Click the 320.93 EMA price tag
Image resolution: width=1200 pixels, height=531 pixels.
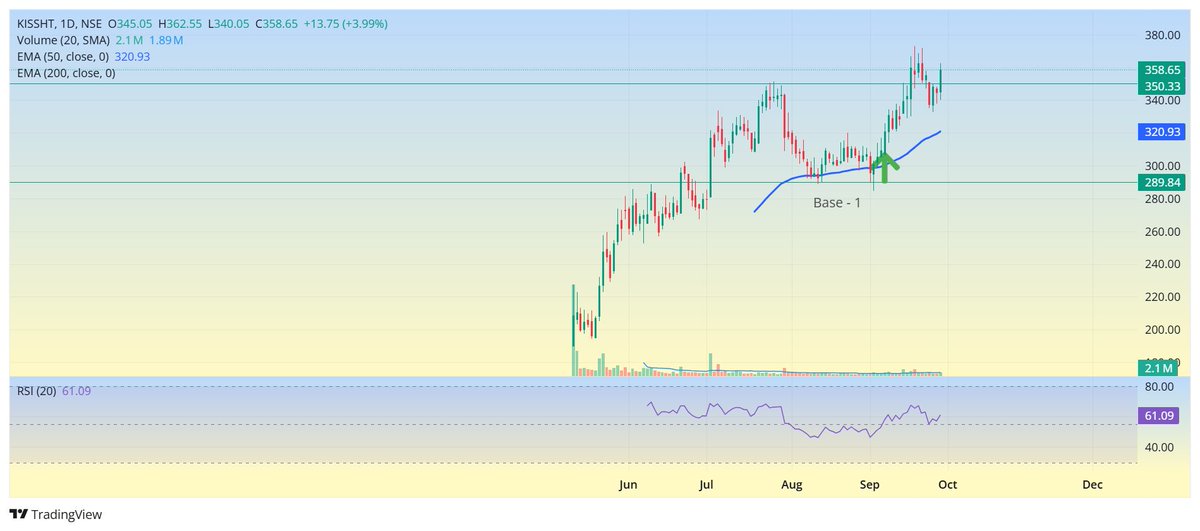point(1163,132)
